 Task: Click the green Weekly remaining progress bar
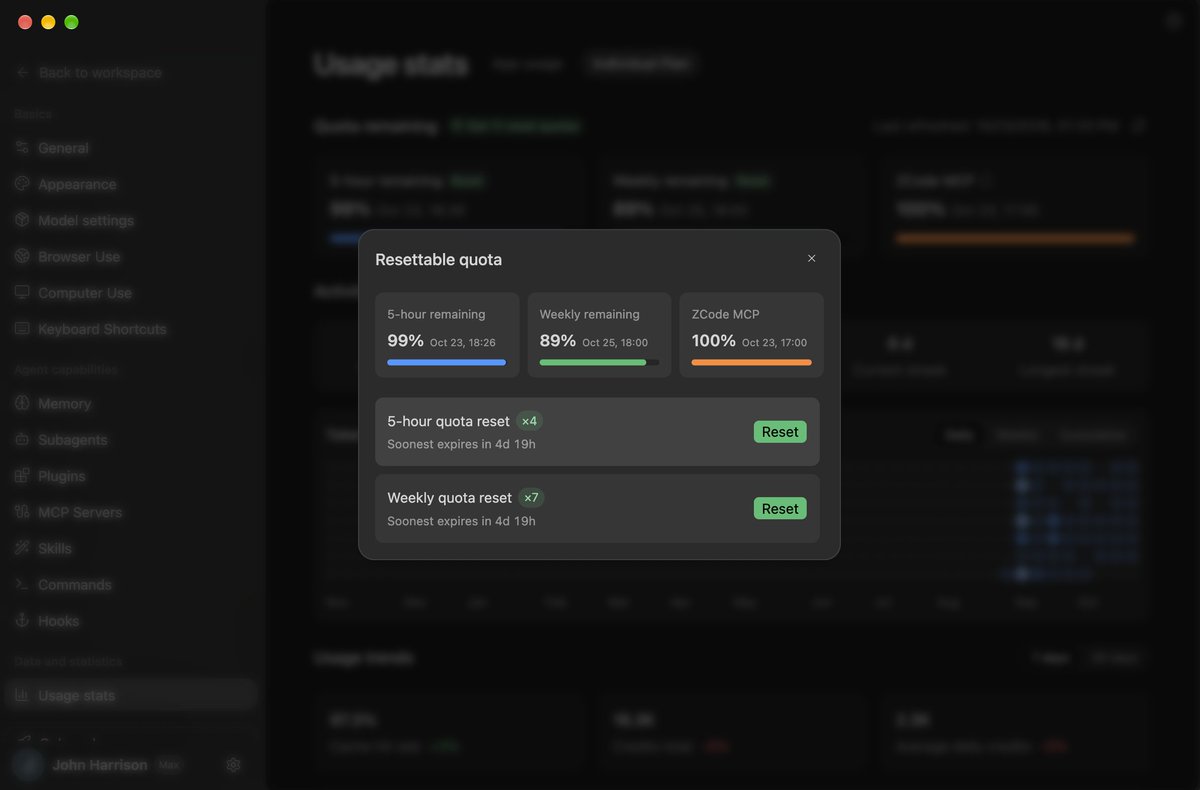pyautogui.click(x=599, y=362)
